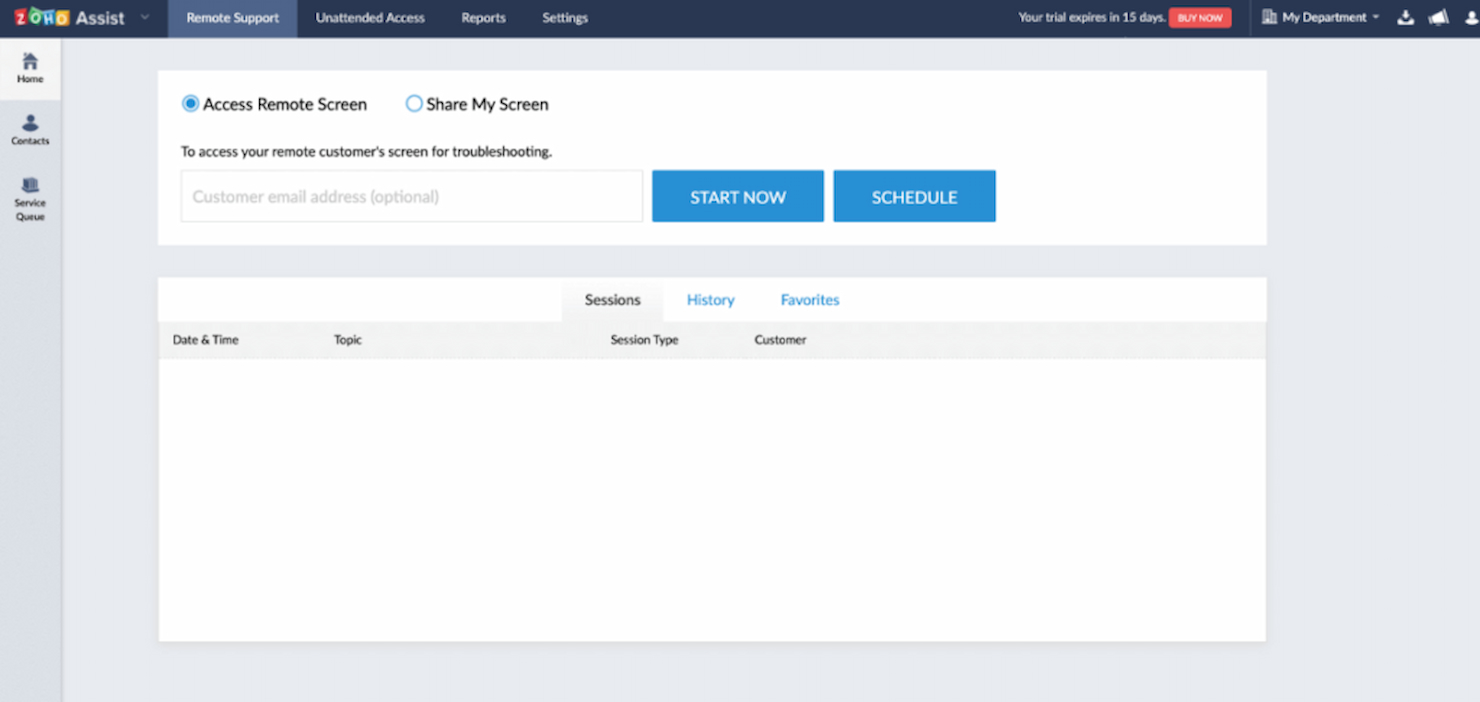Select Contacts from the left sidebar
Viewport: 1480px width, 702px height.
click(30, 130)
